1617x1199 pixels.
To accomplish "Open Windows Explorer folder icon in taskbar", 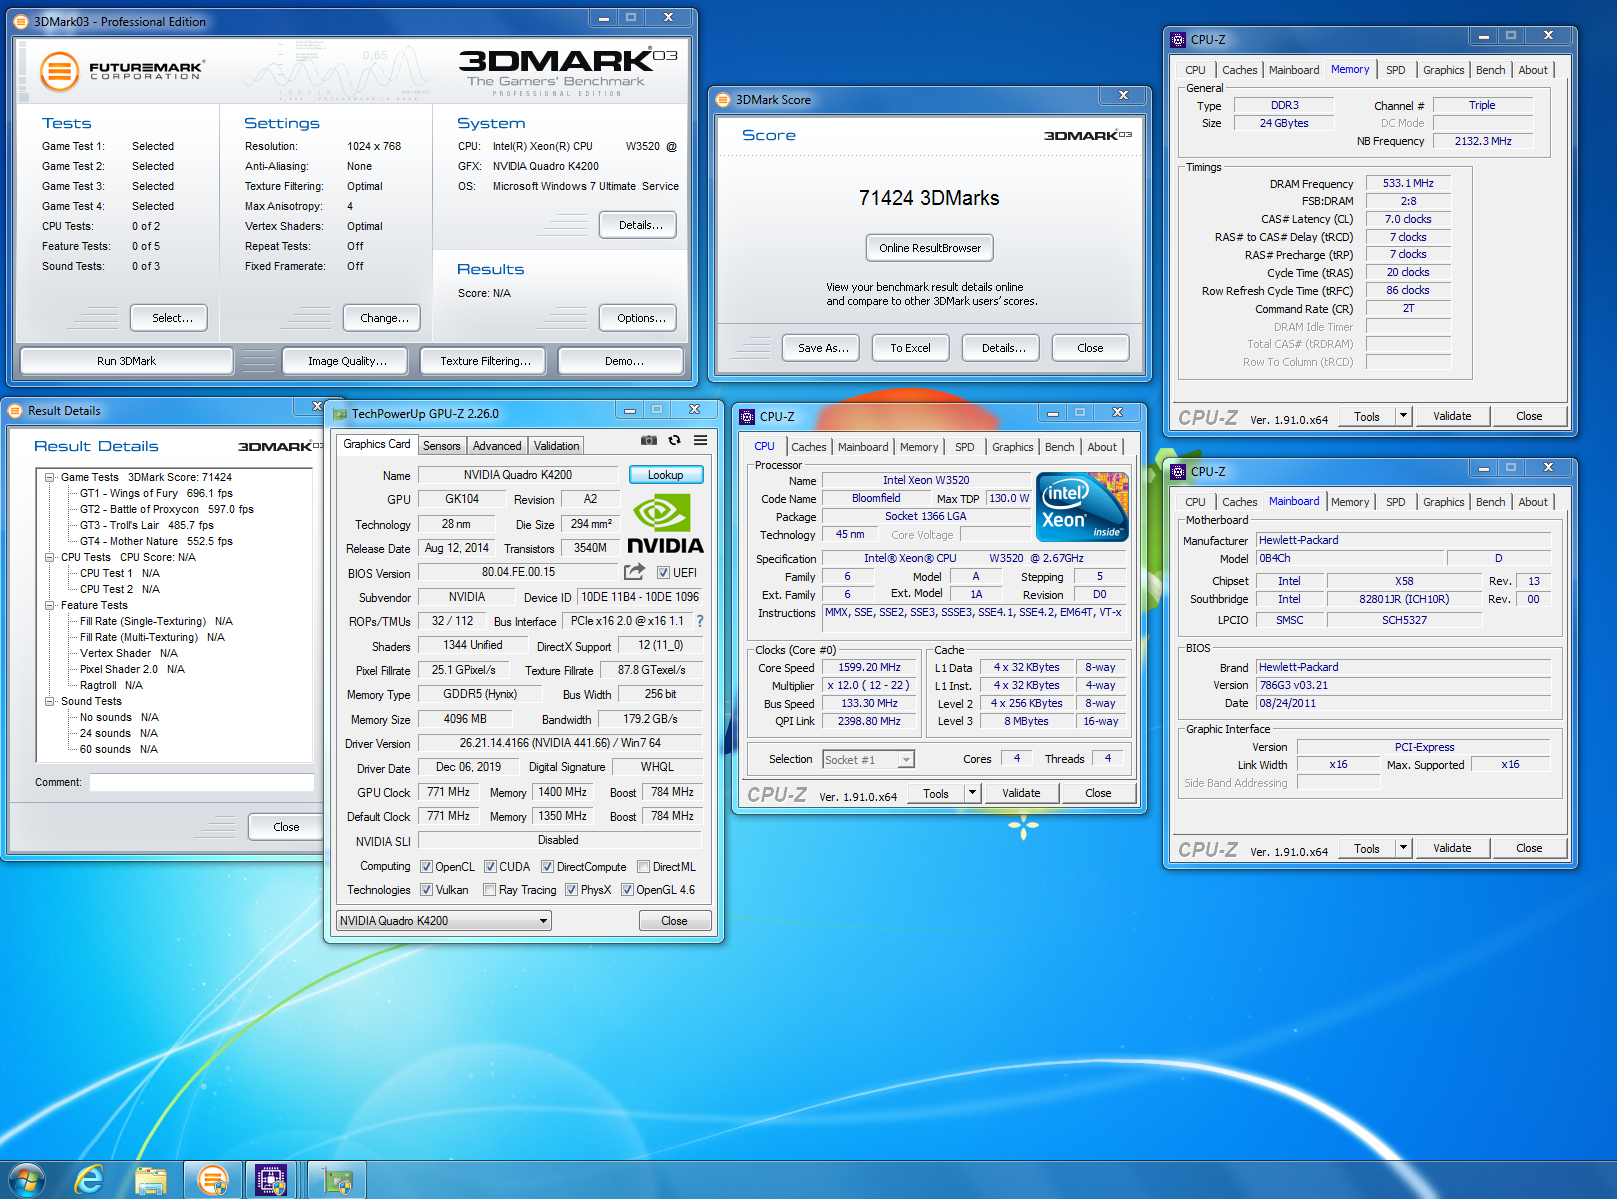I will click(151, 1181).
